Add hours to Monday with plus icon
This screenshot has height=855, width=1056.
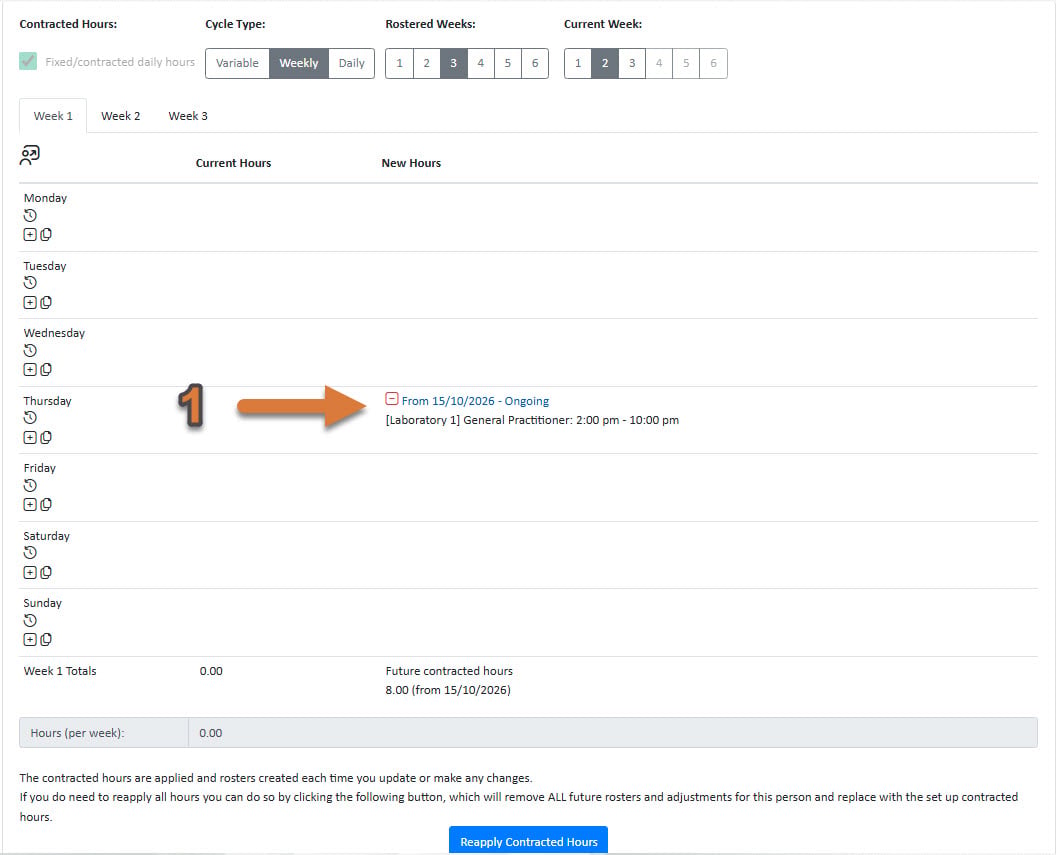point(30,234)
